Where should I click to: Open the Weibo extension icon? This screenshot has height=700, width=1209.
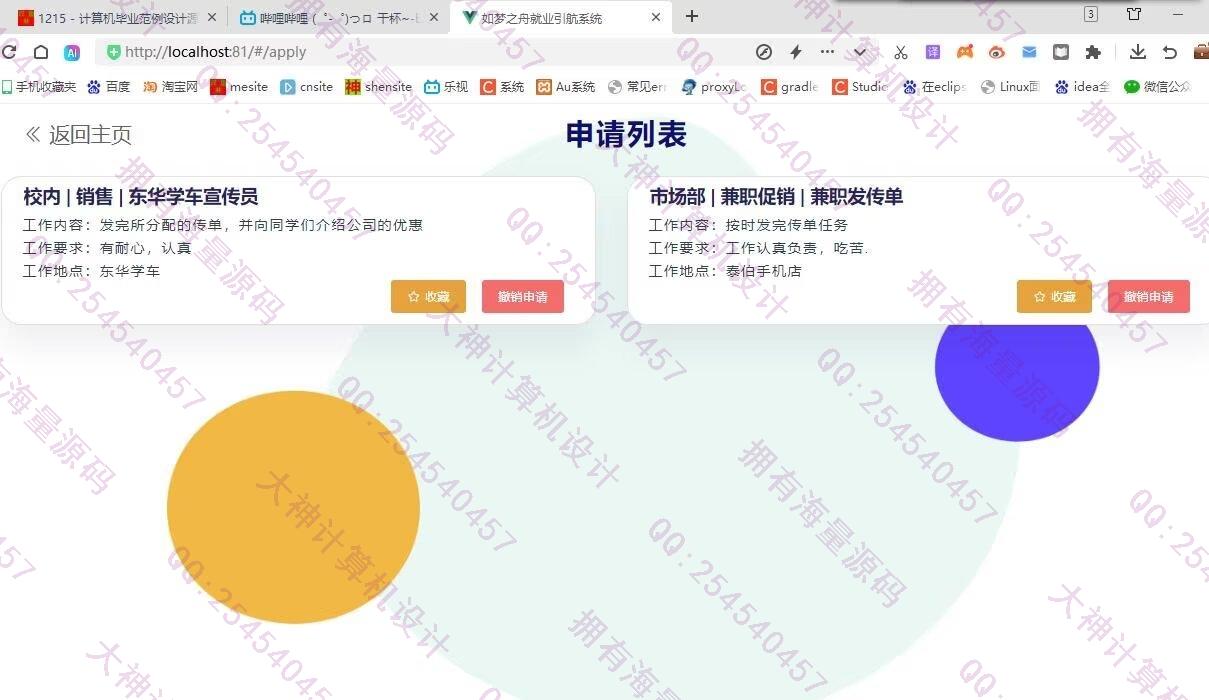coord(996,52)
